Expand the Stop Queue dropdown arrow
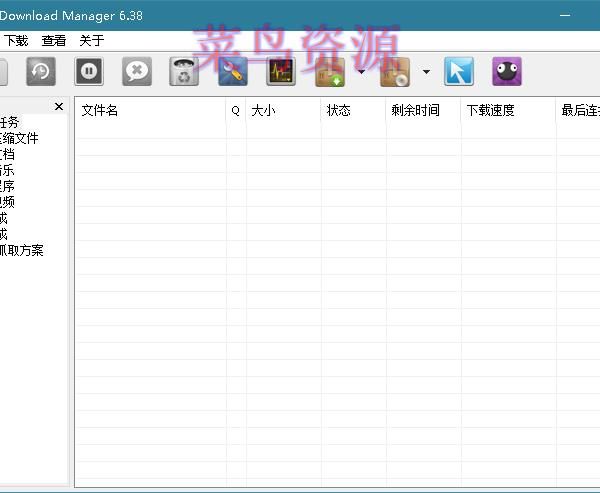600x493 pixels. [426, 72]
